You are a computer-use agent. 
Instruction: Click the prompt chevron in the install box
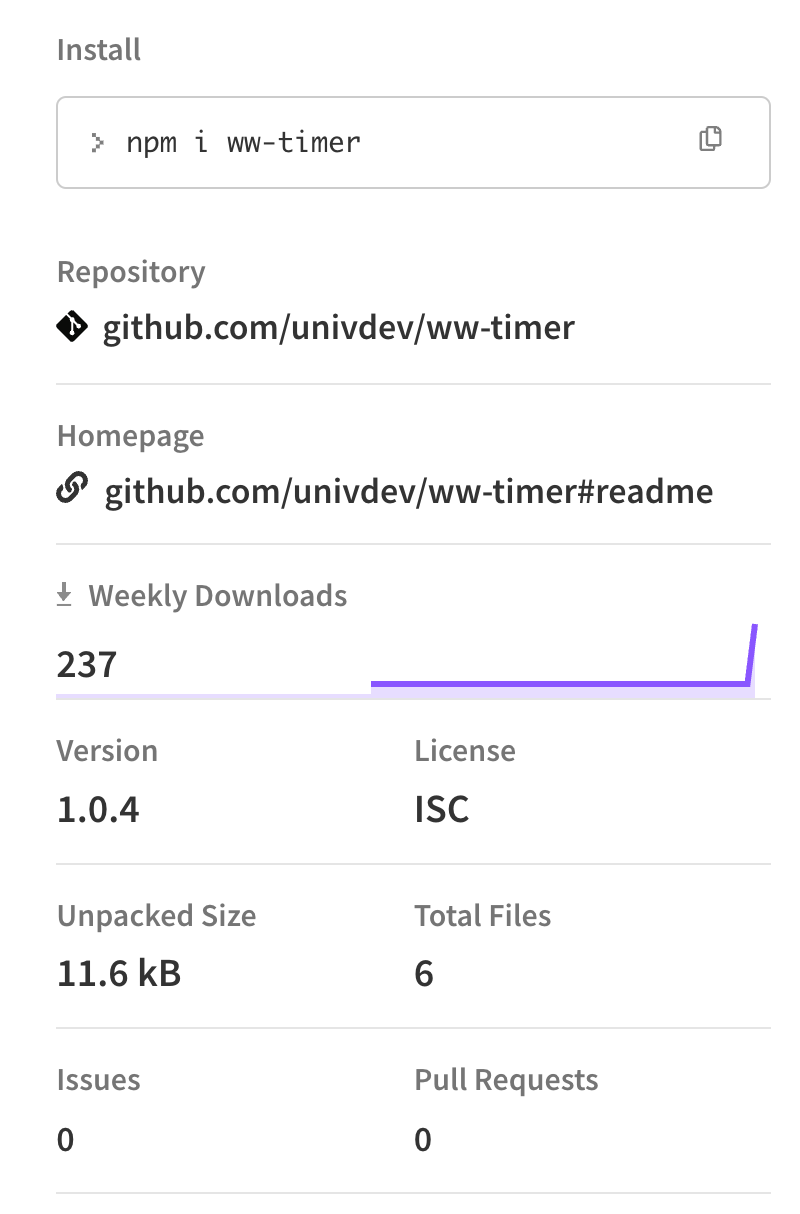tap(97, 142)
